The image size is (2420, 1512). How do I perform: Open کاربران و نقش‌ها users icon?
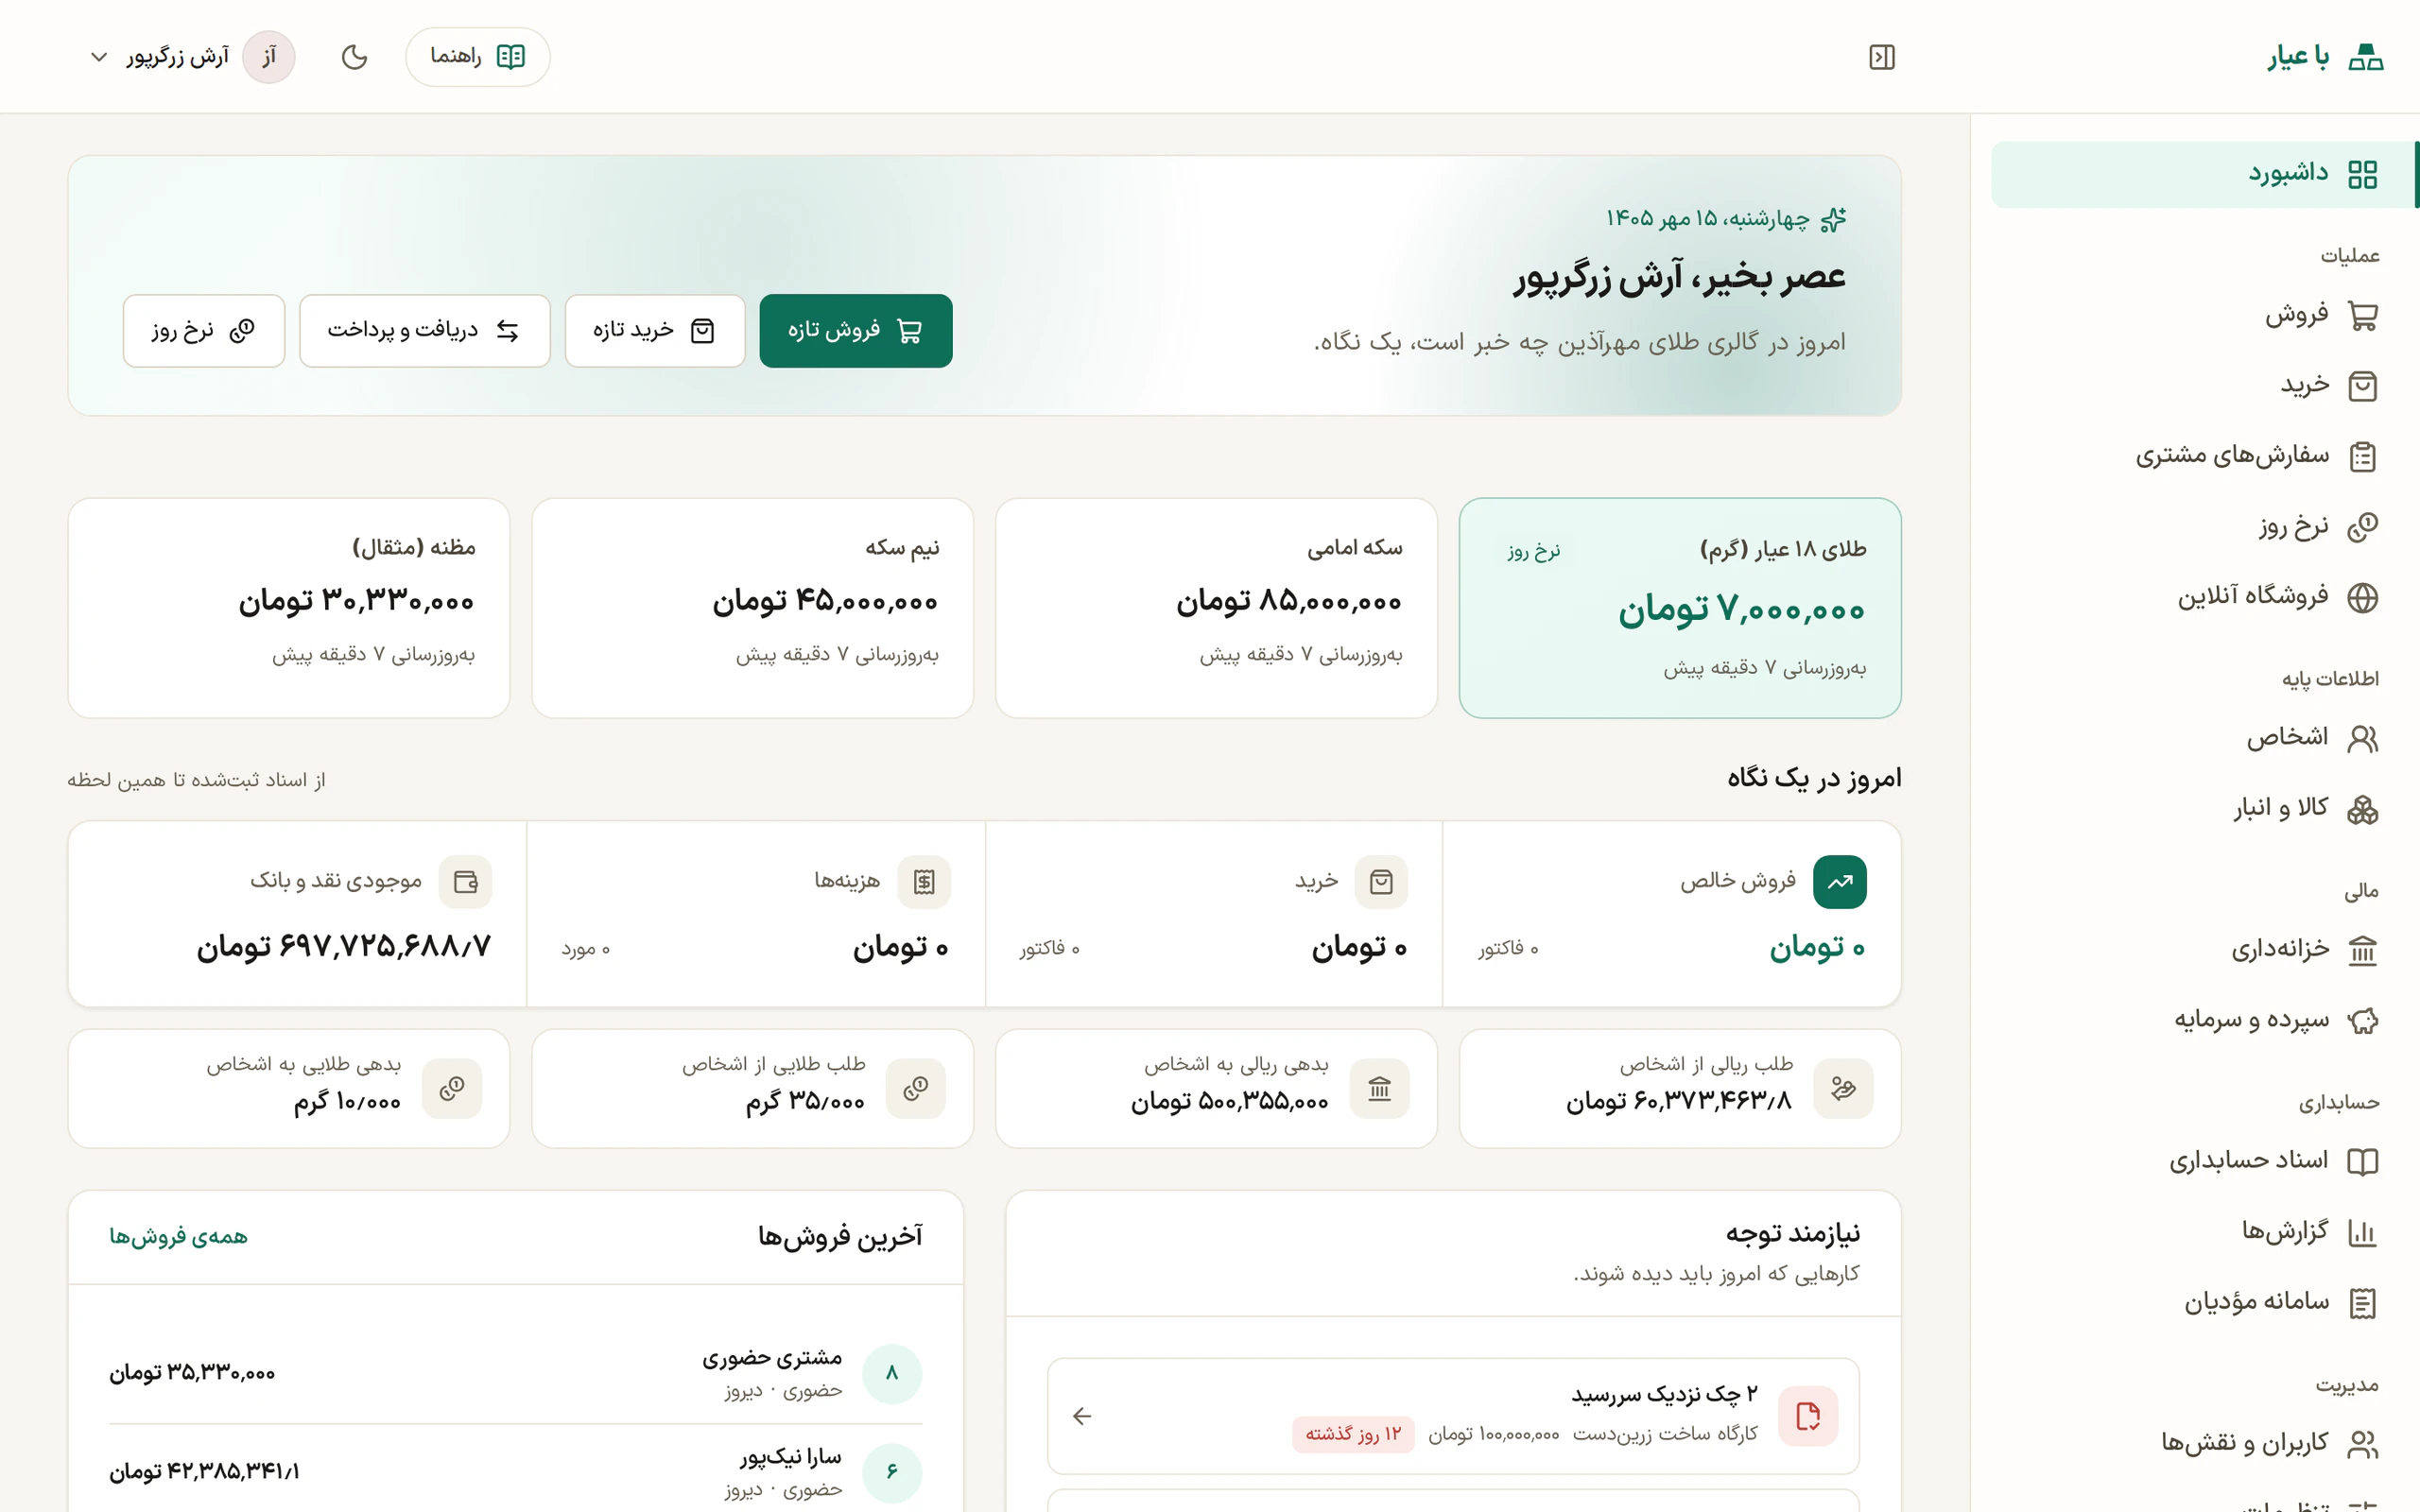pyautogui.click(x=2362, y=1444)
